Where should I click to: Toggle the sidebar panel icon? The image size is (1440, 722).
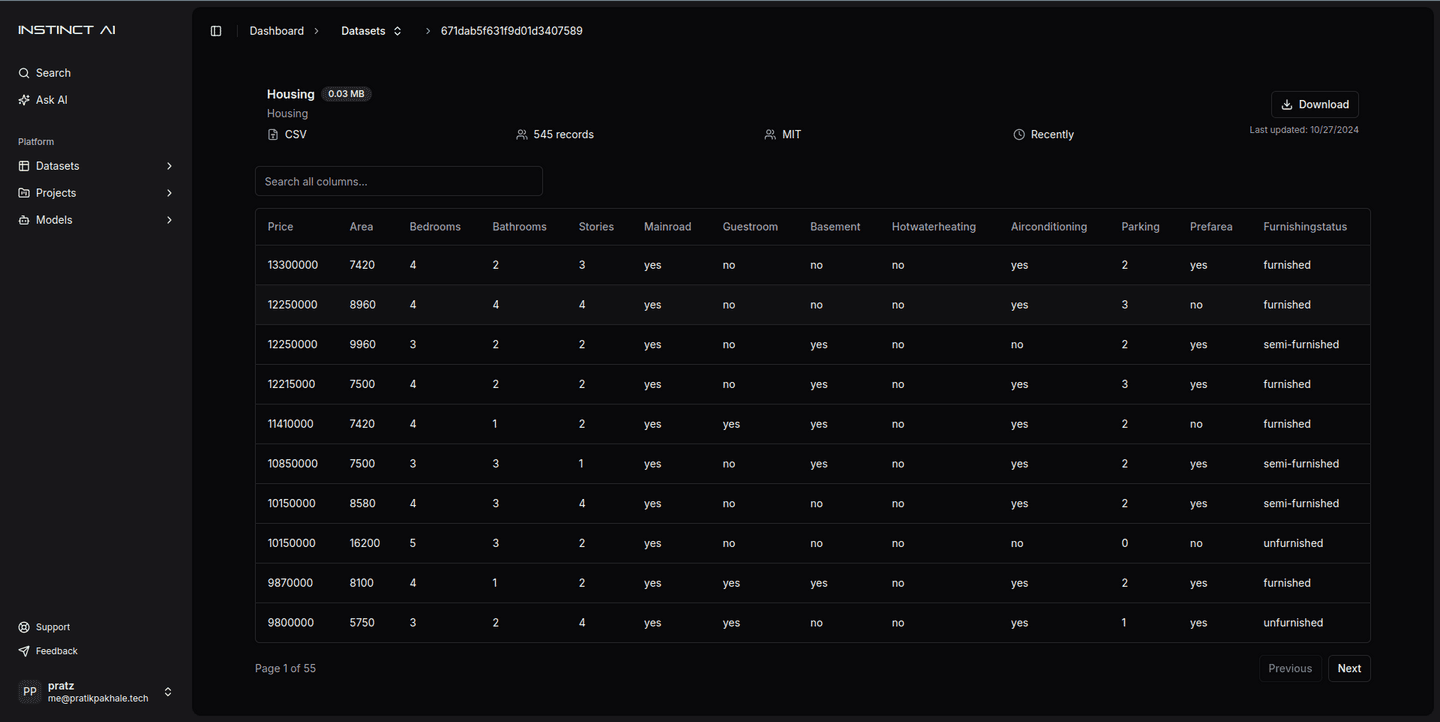pyautogui.click(x=216, y=31)
